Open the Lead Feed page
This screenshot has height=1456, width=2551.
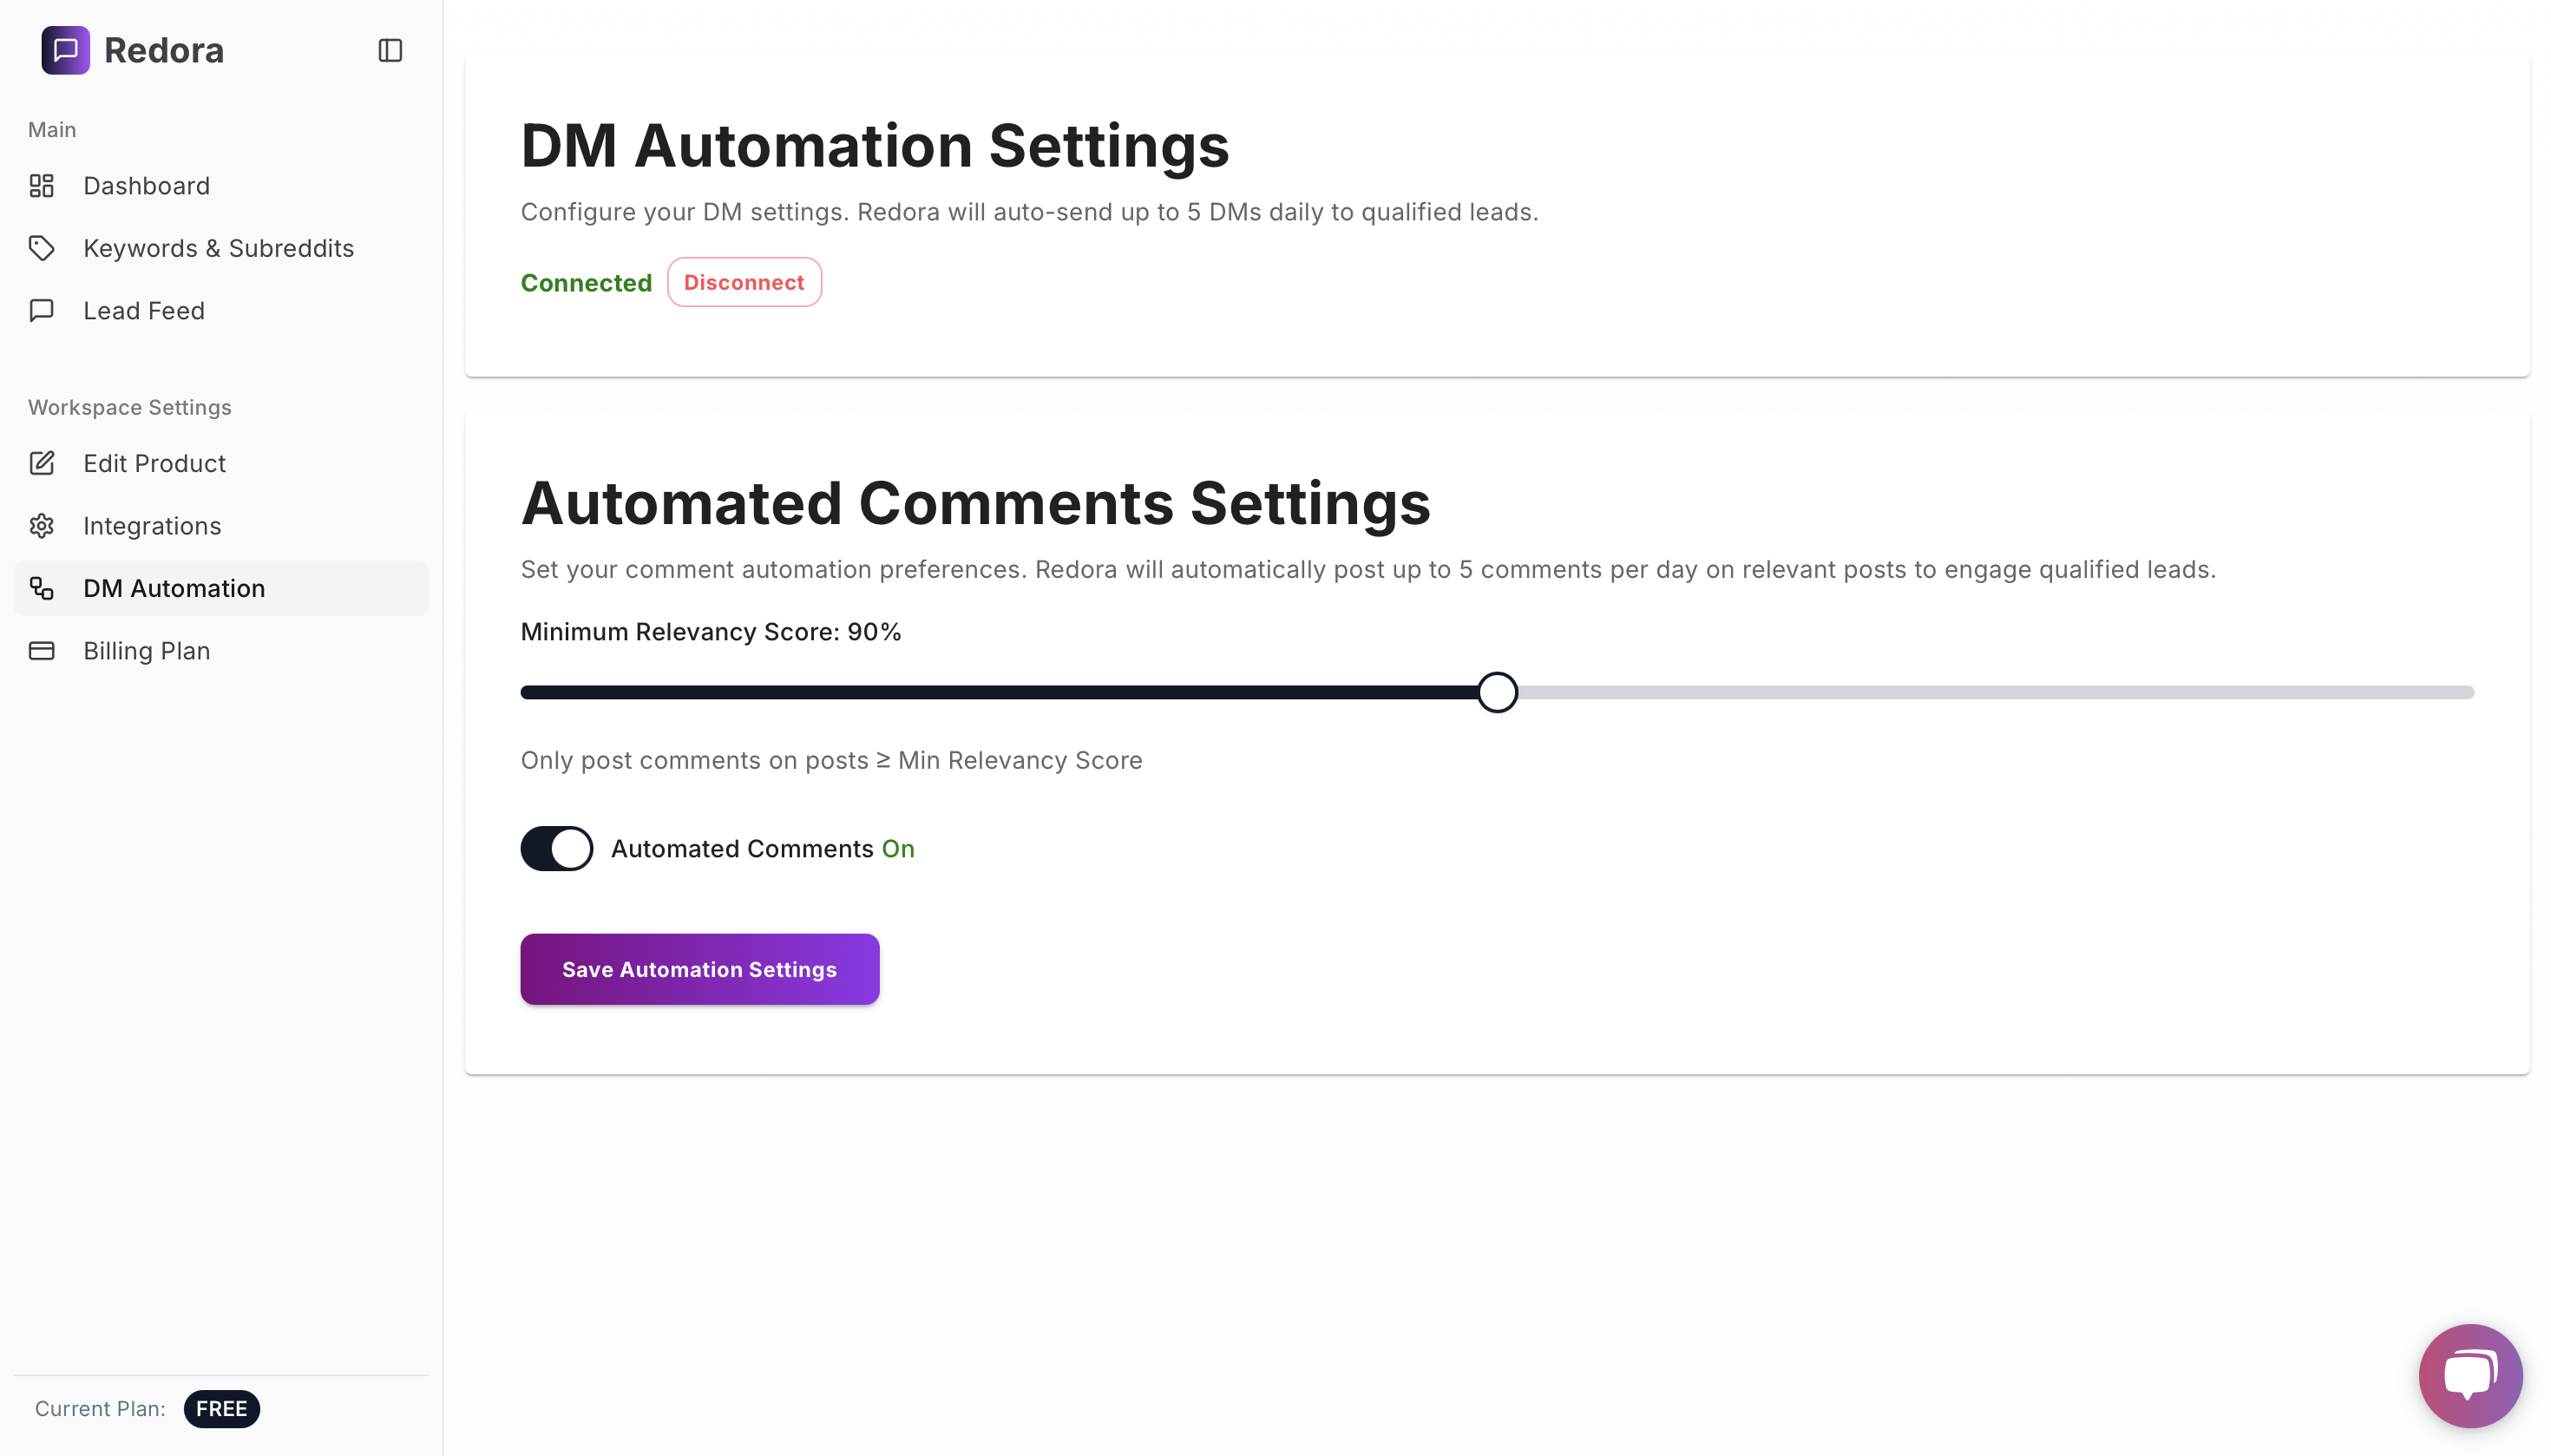144,311
